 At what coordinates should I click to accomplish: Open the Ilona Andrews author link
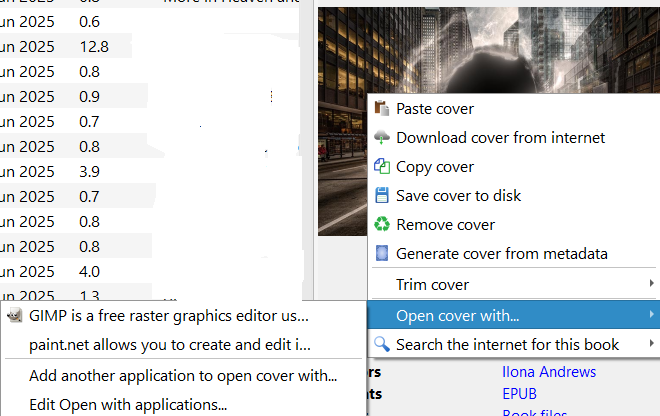[548, 372]
